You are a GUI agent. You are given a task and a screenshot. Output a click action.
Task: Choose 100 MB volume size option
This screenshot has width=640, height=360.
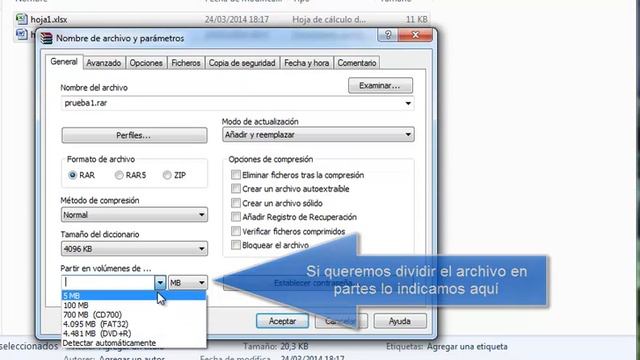click(134, 305)
